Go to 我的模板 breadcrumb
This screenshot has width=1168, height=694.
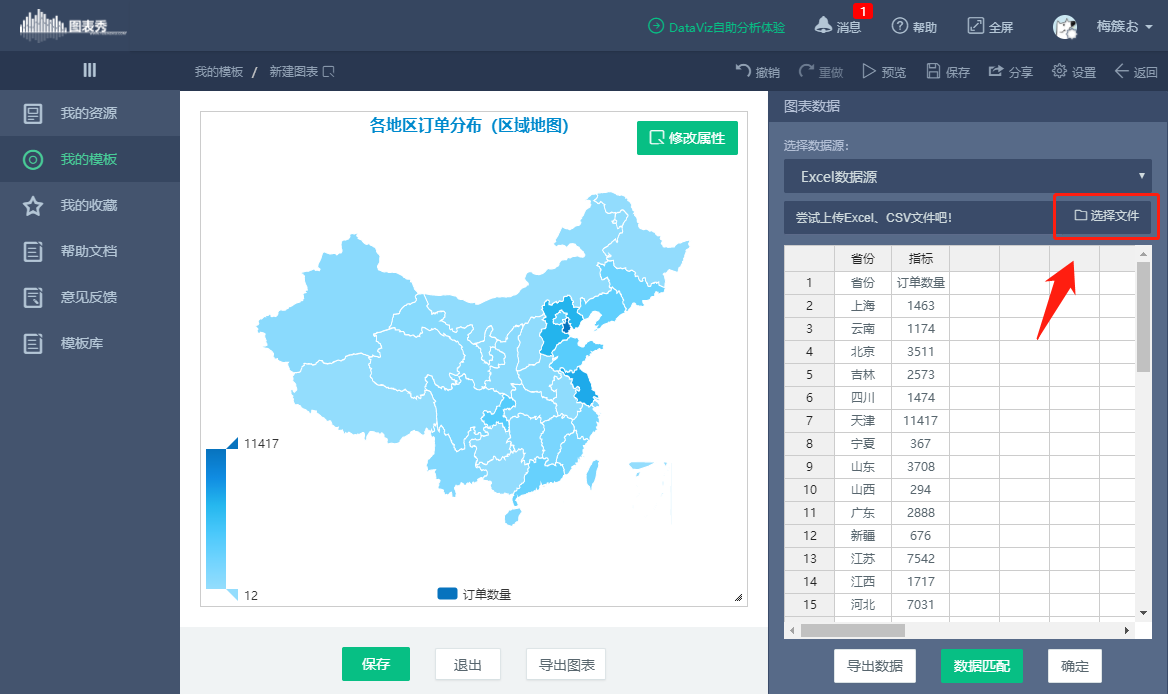click(x=218, y=71)
